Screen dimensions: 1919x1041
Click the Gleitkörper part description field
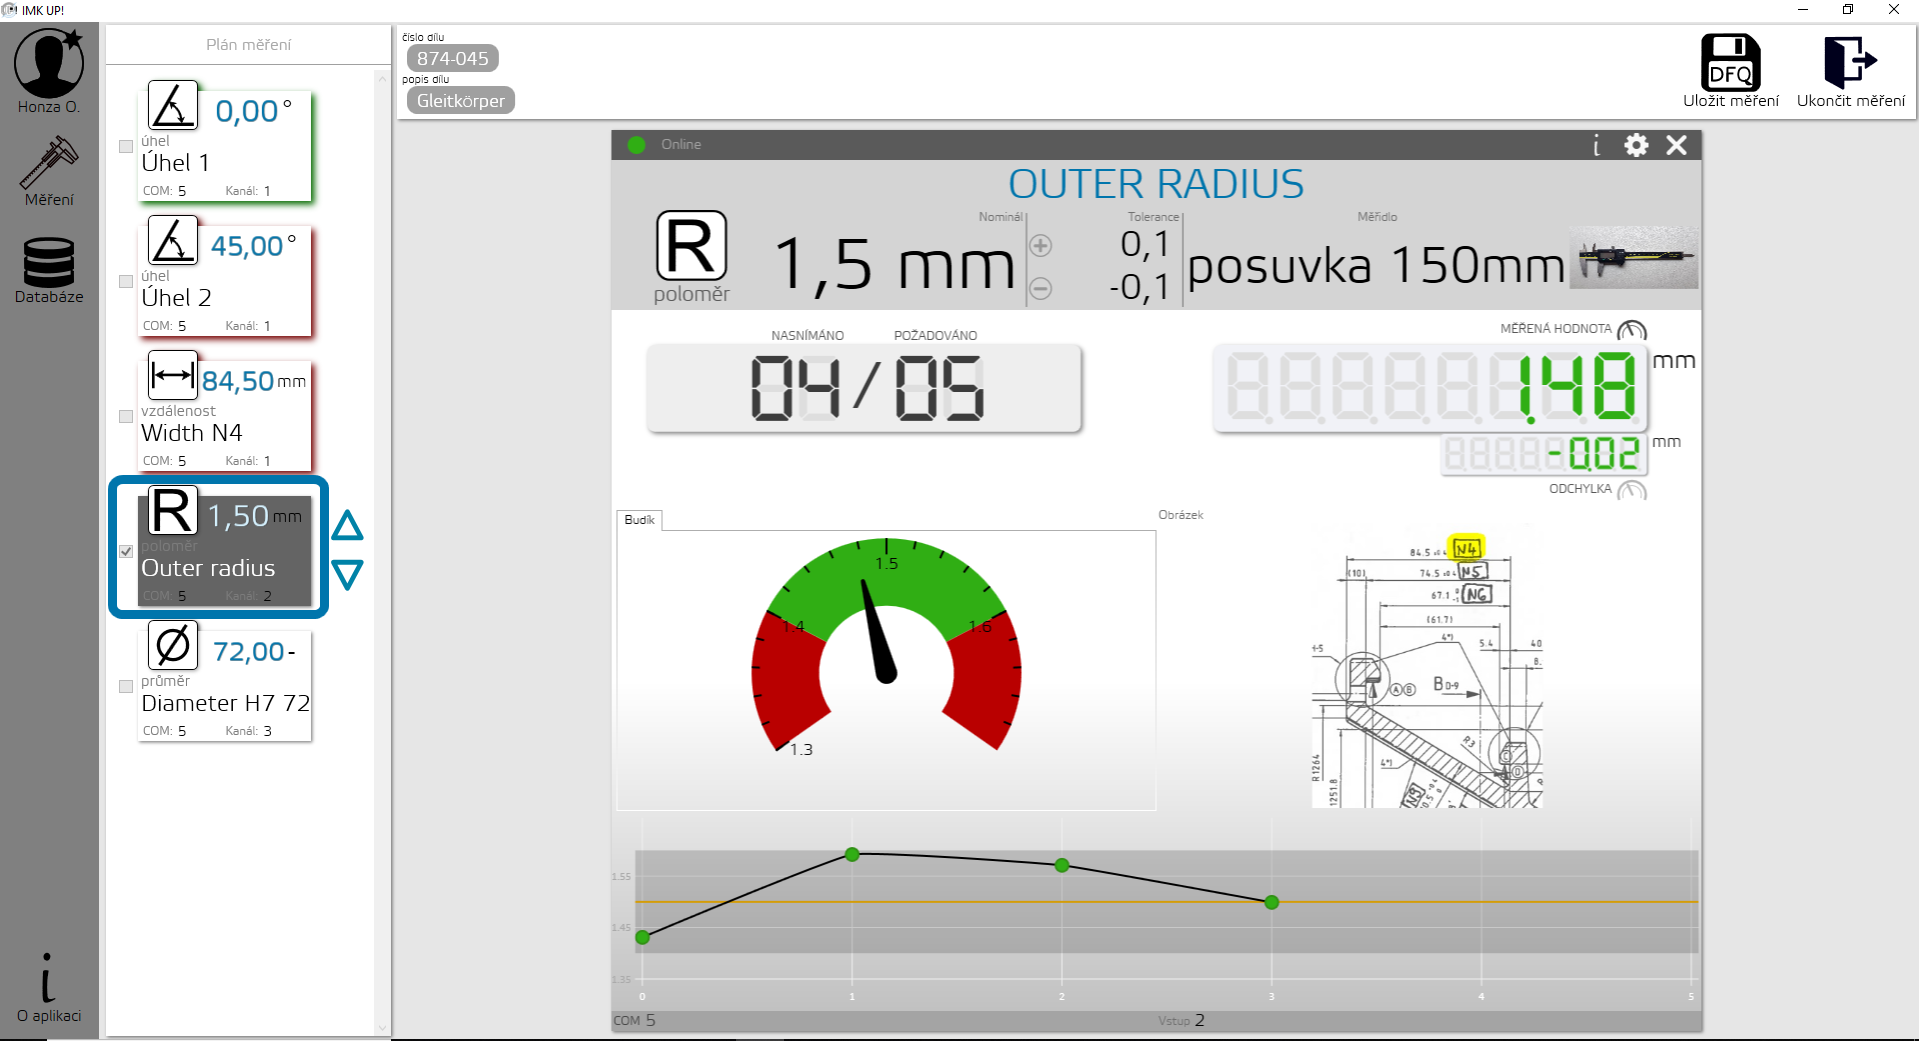point(460,101)
